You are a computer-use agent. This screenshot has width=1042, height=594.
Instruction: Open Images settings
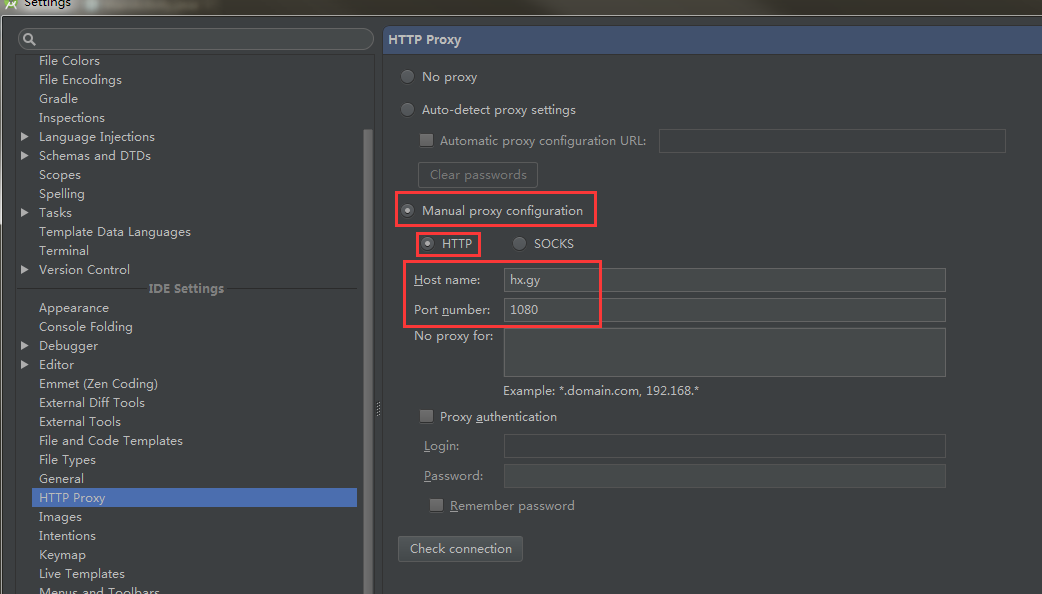(x=60, y=517)
